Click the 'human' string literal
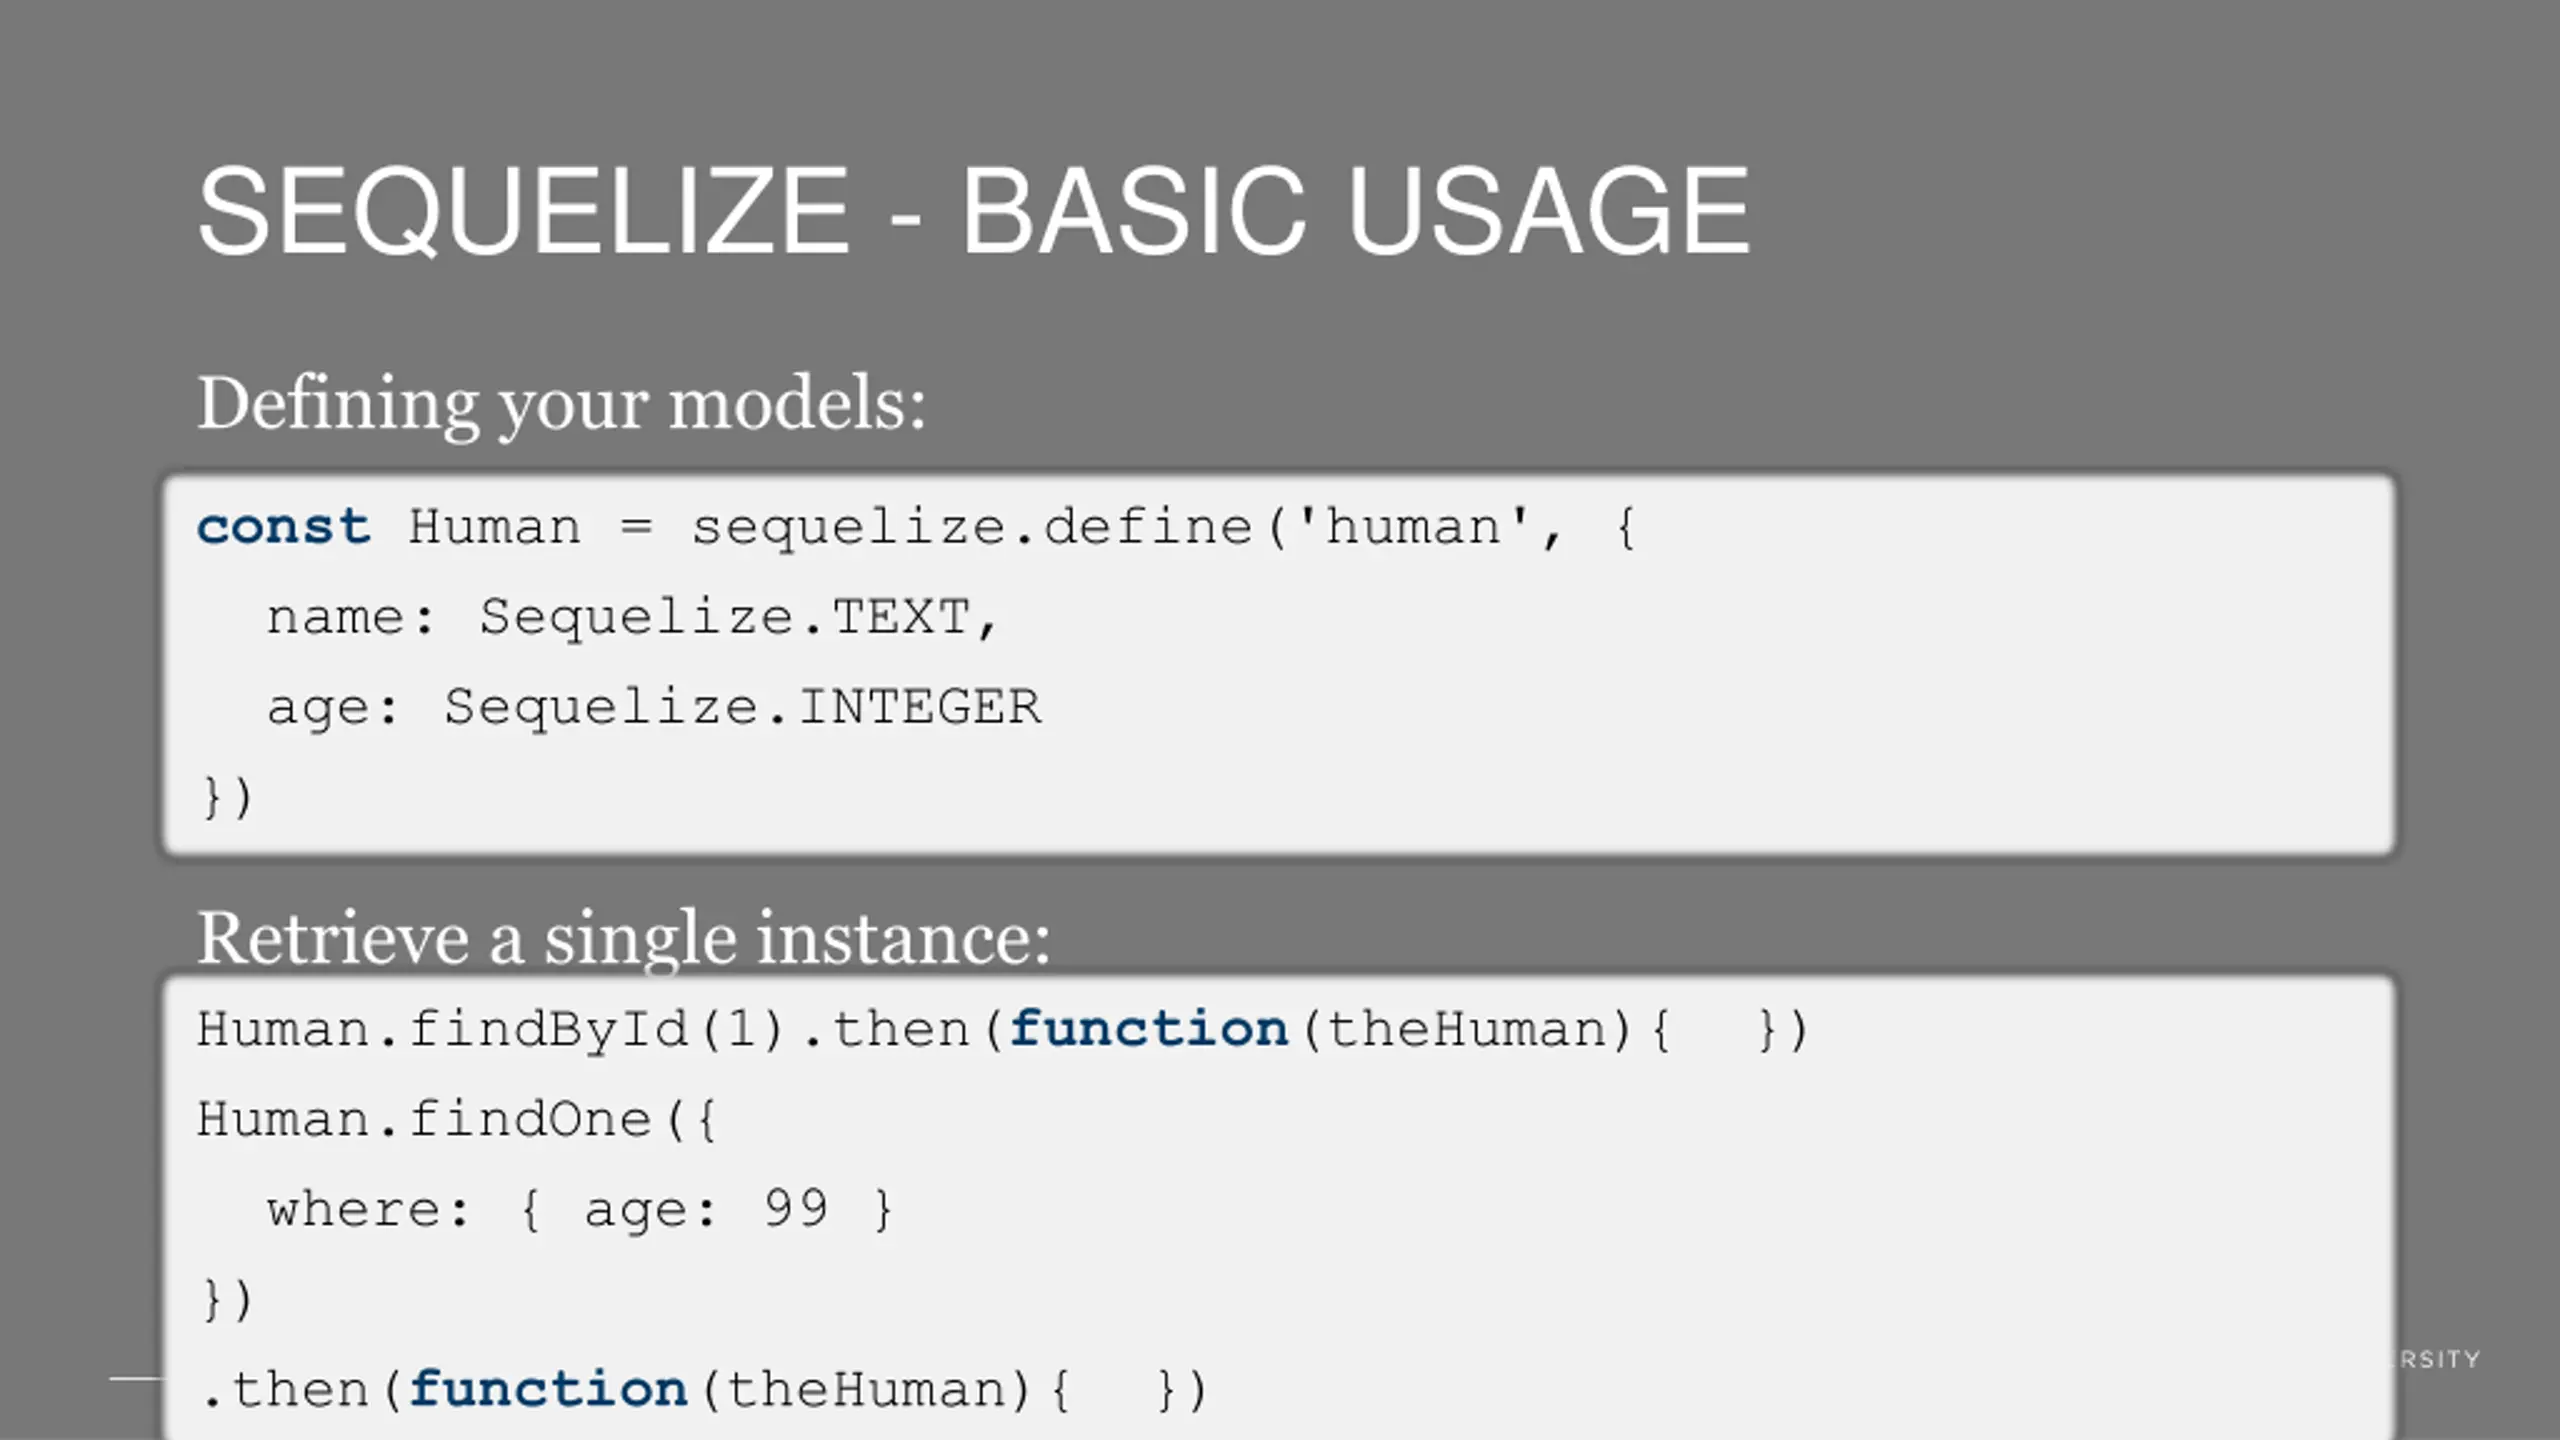This screenshot has width=2560, height=1440. 1413,526
